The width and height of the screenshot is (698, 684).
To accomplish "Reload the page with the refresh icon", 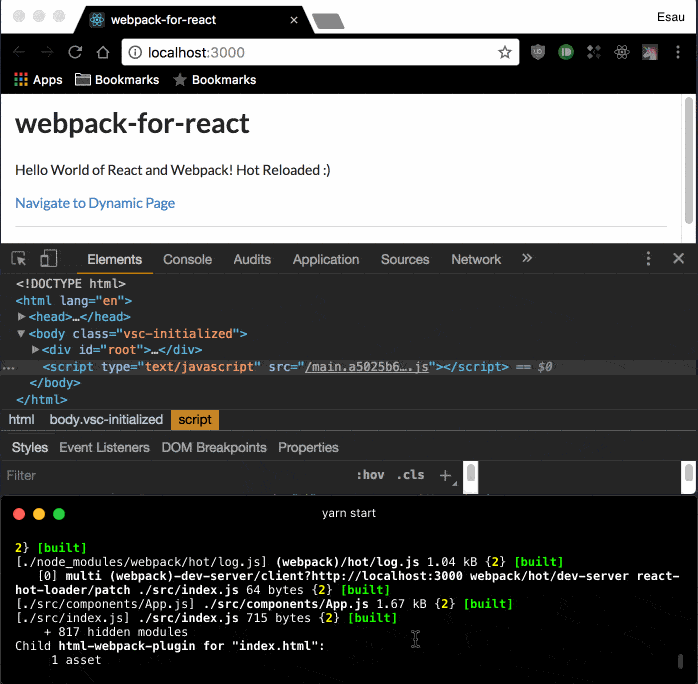I will [75, 52].
